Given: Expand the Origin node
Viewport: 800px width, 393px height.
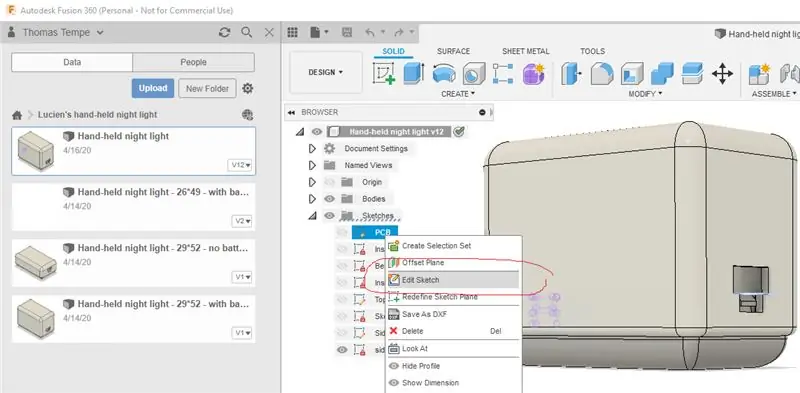Looking at the screenshot, I should click(x=312, y=182).
